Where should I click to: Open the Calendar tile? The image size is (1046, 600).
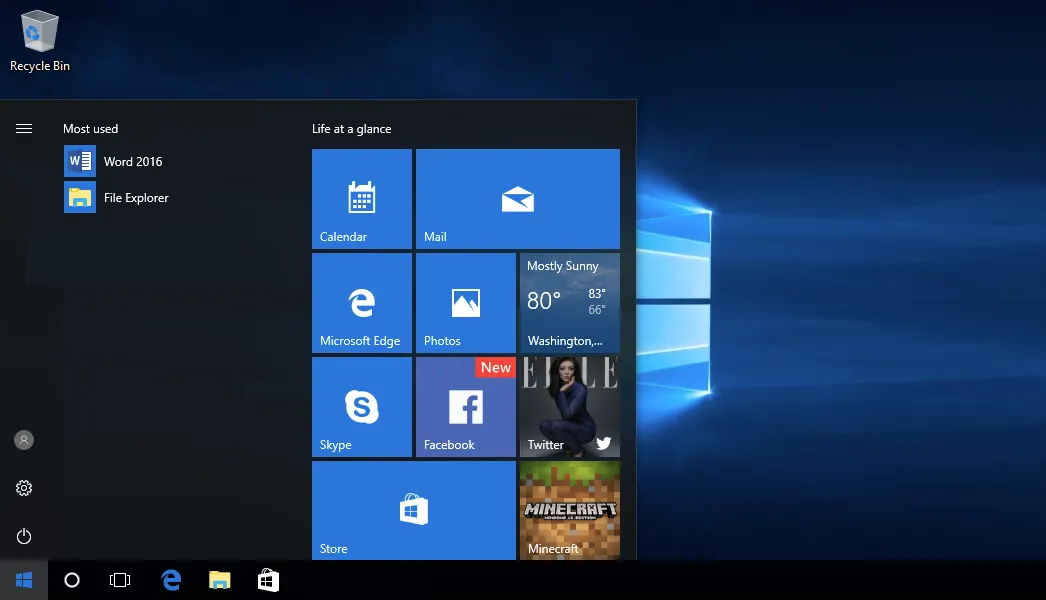[x=362, y=199]
